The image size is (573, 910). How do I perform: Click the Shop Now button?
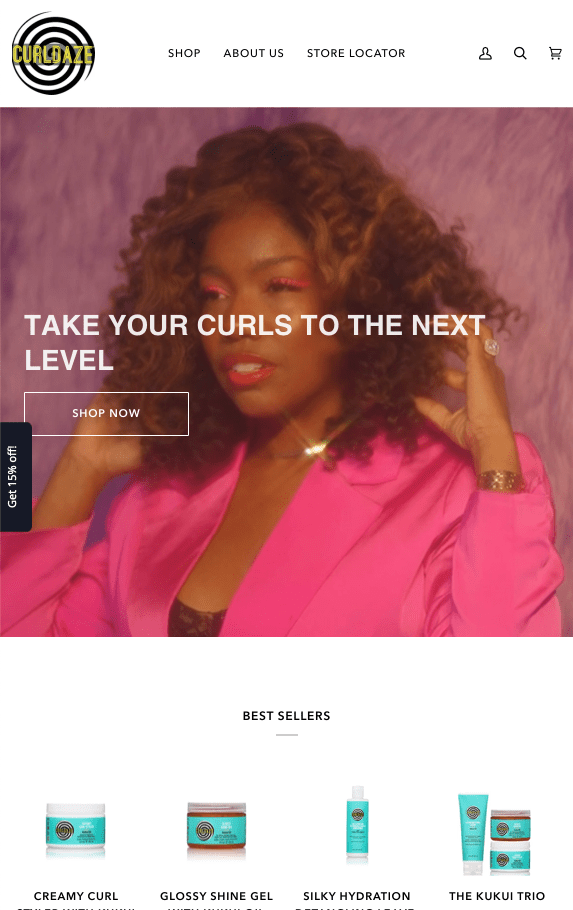(x=106, y=413)
